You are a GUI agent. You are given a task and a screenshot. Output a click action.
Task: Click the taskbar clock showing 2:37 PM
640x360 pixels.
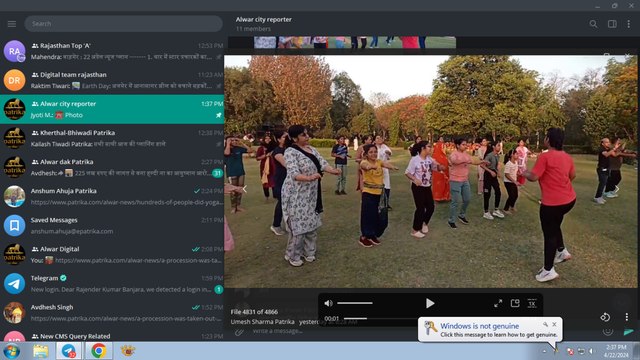[x=616, y=351]
